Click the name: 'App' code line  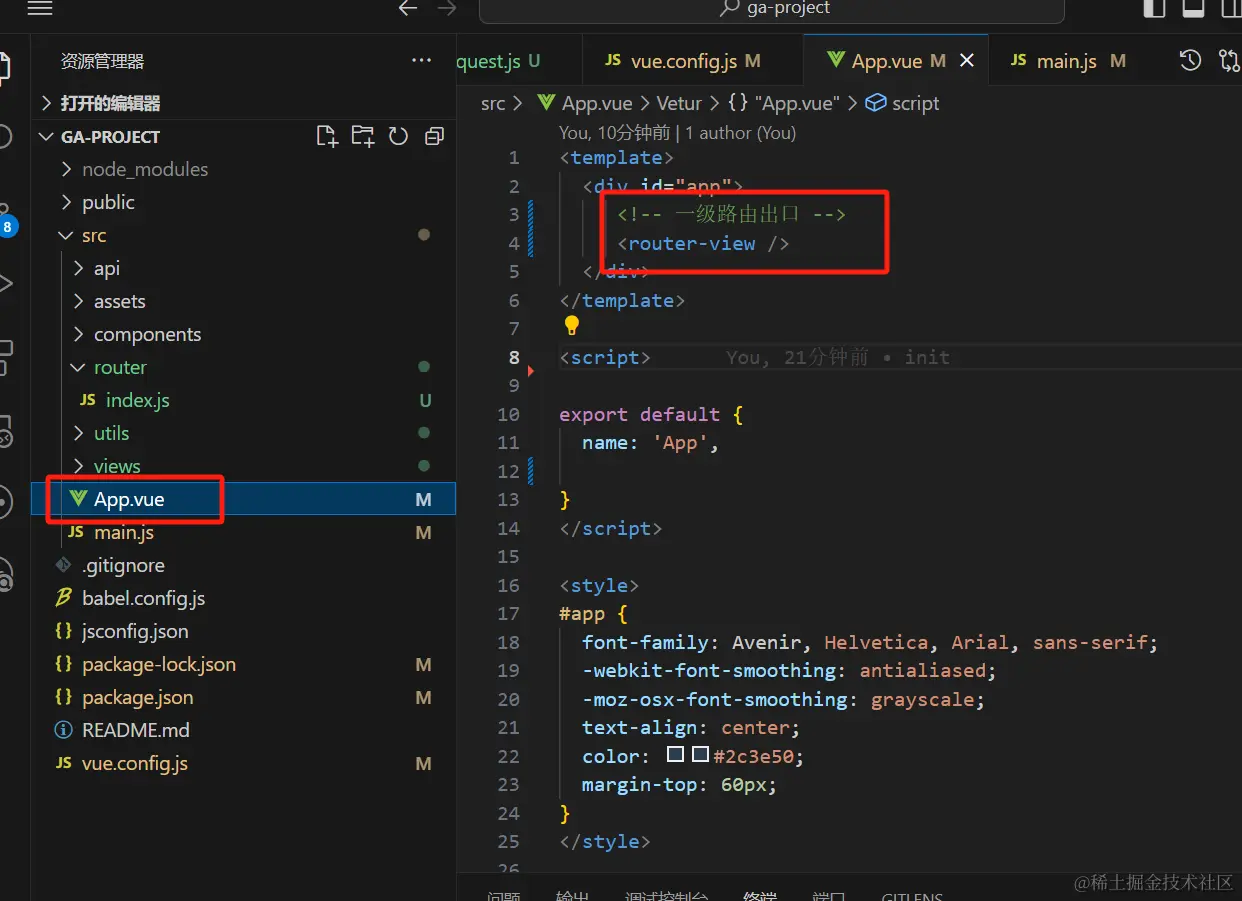651,442
